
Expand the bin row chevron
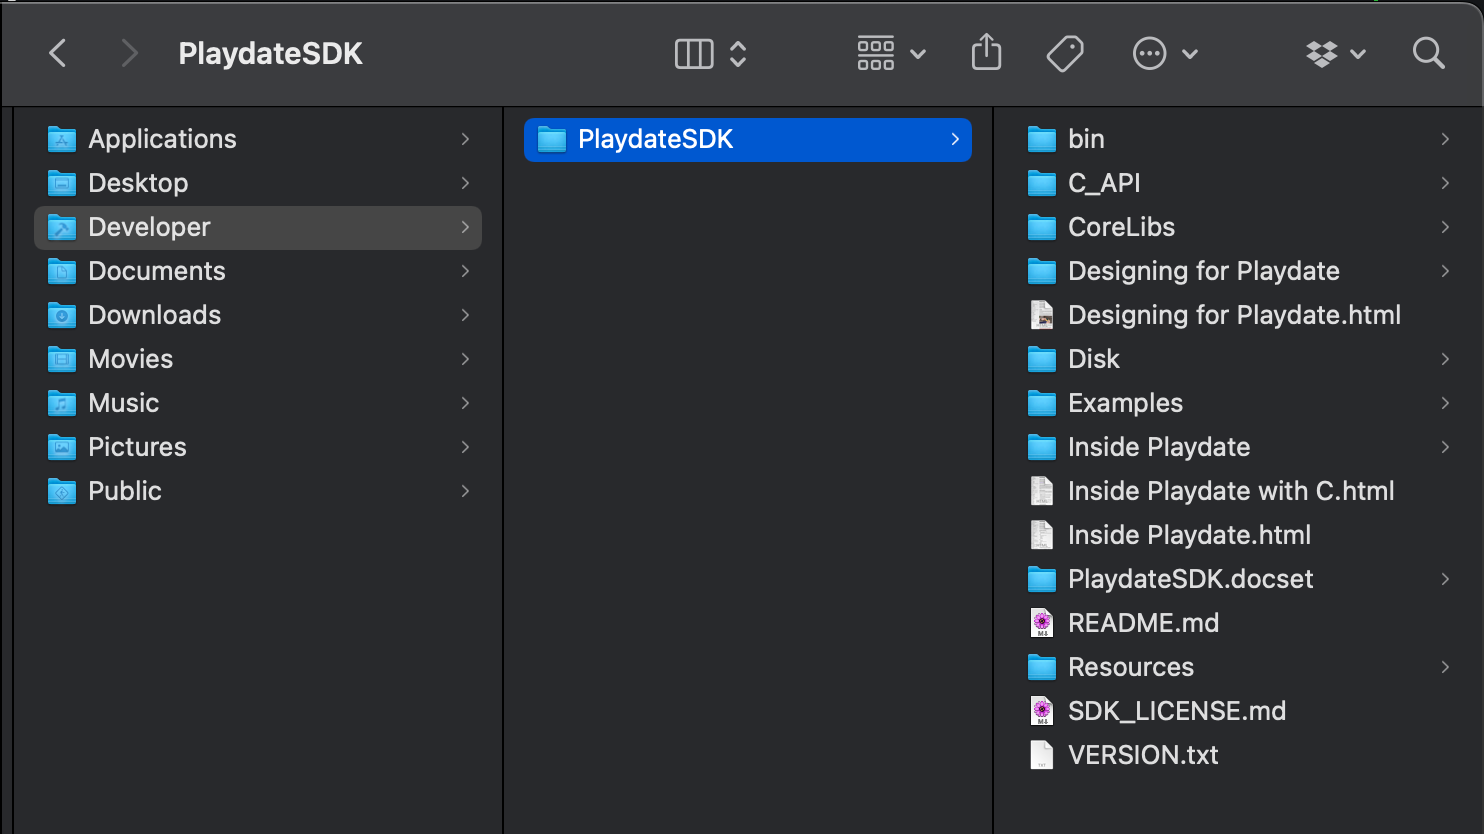tap(1445, 139)
